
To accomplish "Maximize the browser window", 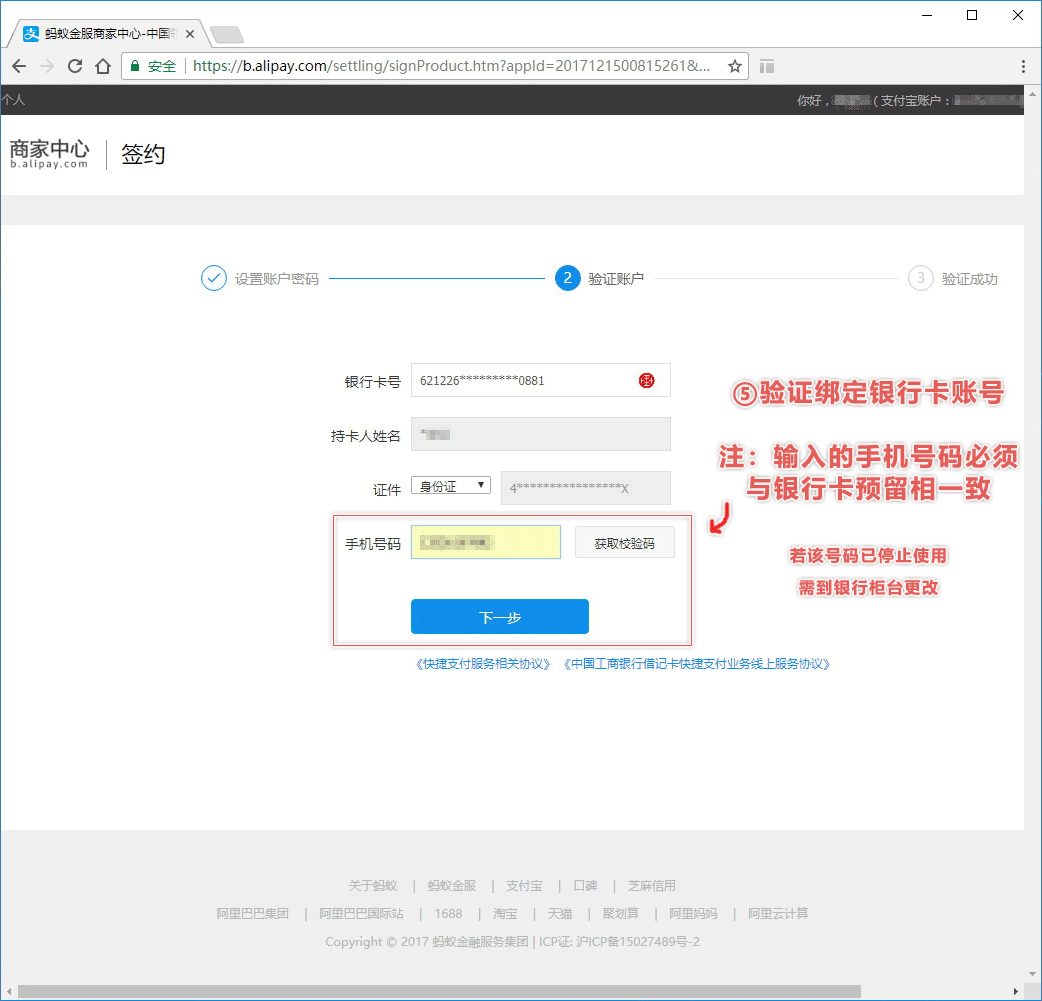I will click(972, 15).
